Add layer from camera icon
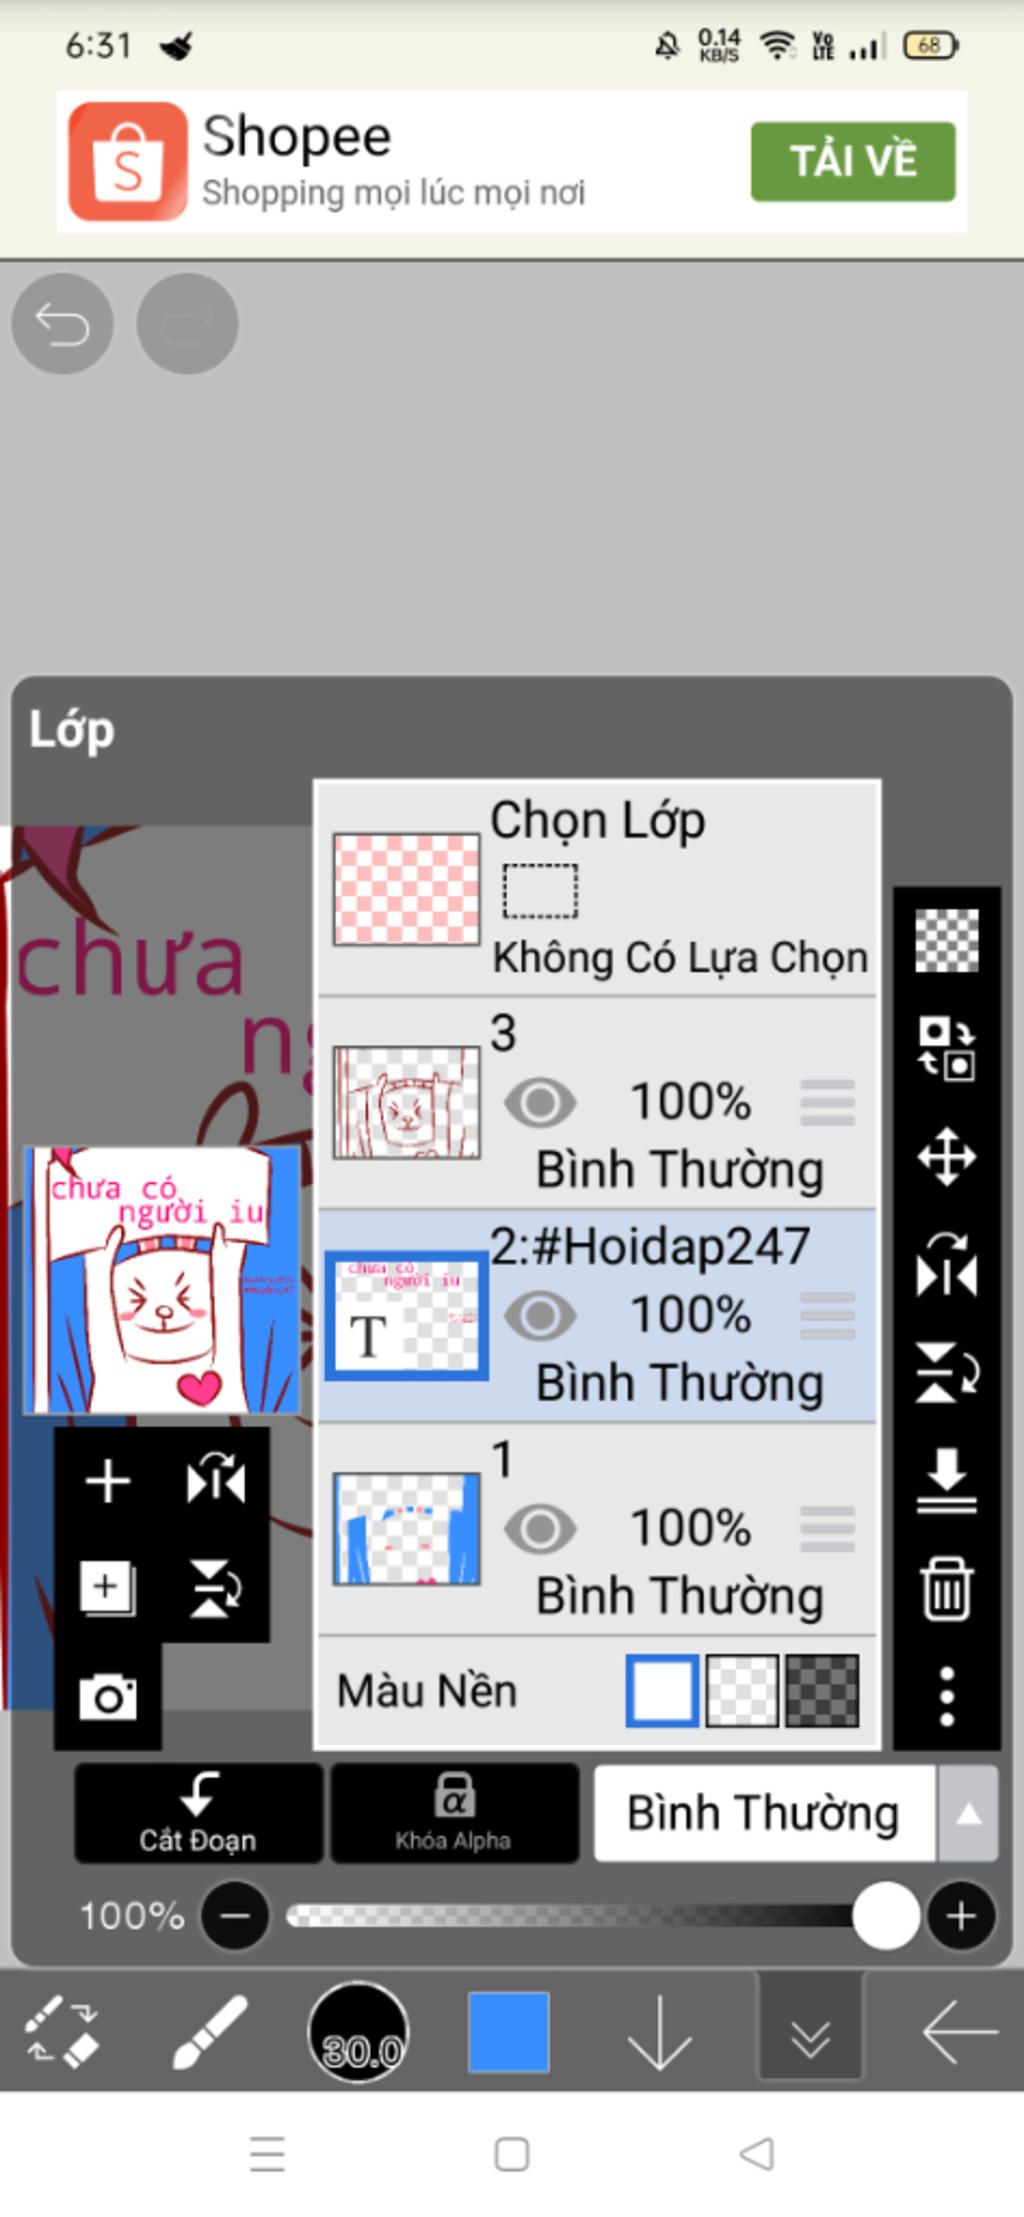 [x=108, y=1697]
